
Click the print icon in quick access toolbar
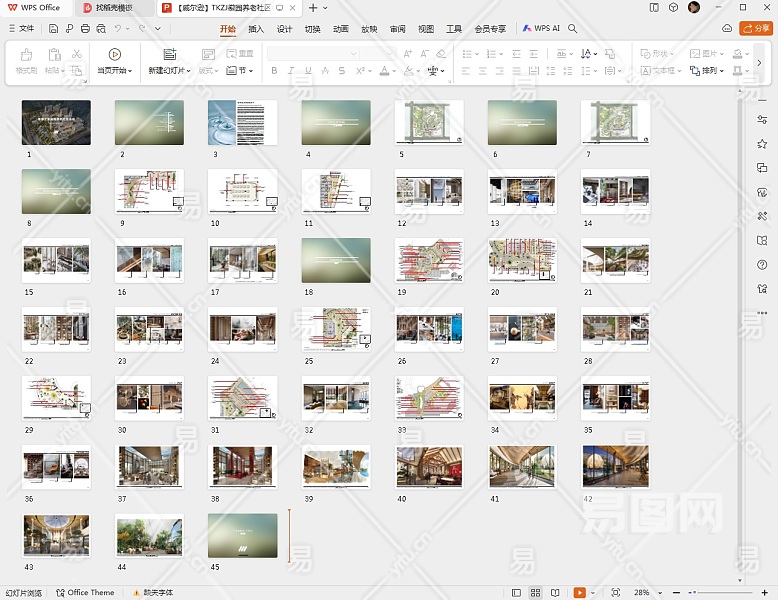coord(85,29)
